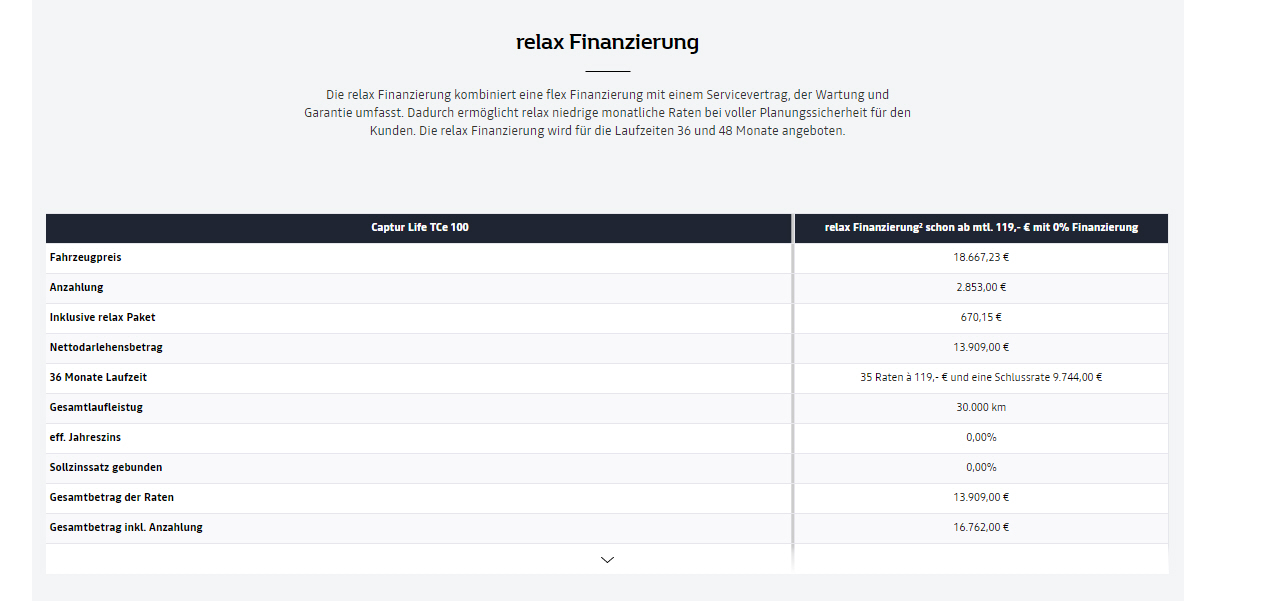This screenshot has width=1268, height=601.
Task: Click the eff. Jahreszins label
Action: (x=85, y=437)
